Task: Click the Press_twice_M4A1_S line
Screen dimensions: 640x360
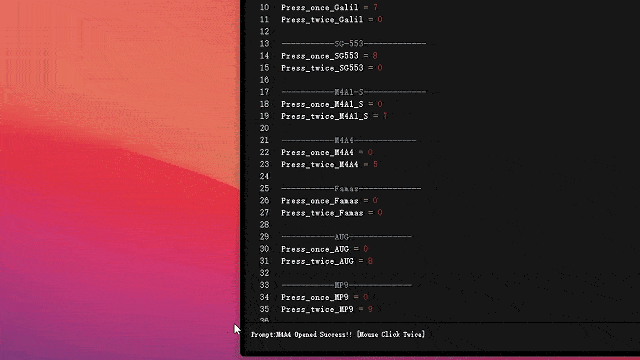Action: click(334, 116)
